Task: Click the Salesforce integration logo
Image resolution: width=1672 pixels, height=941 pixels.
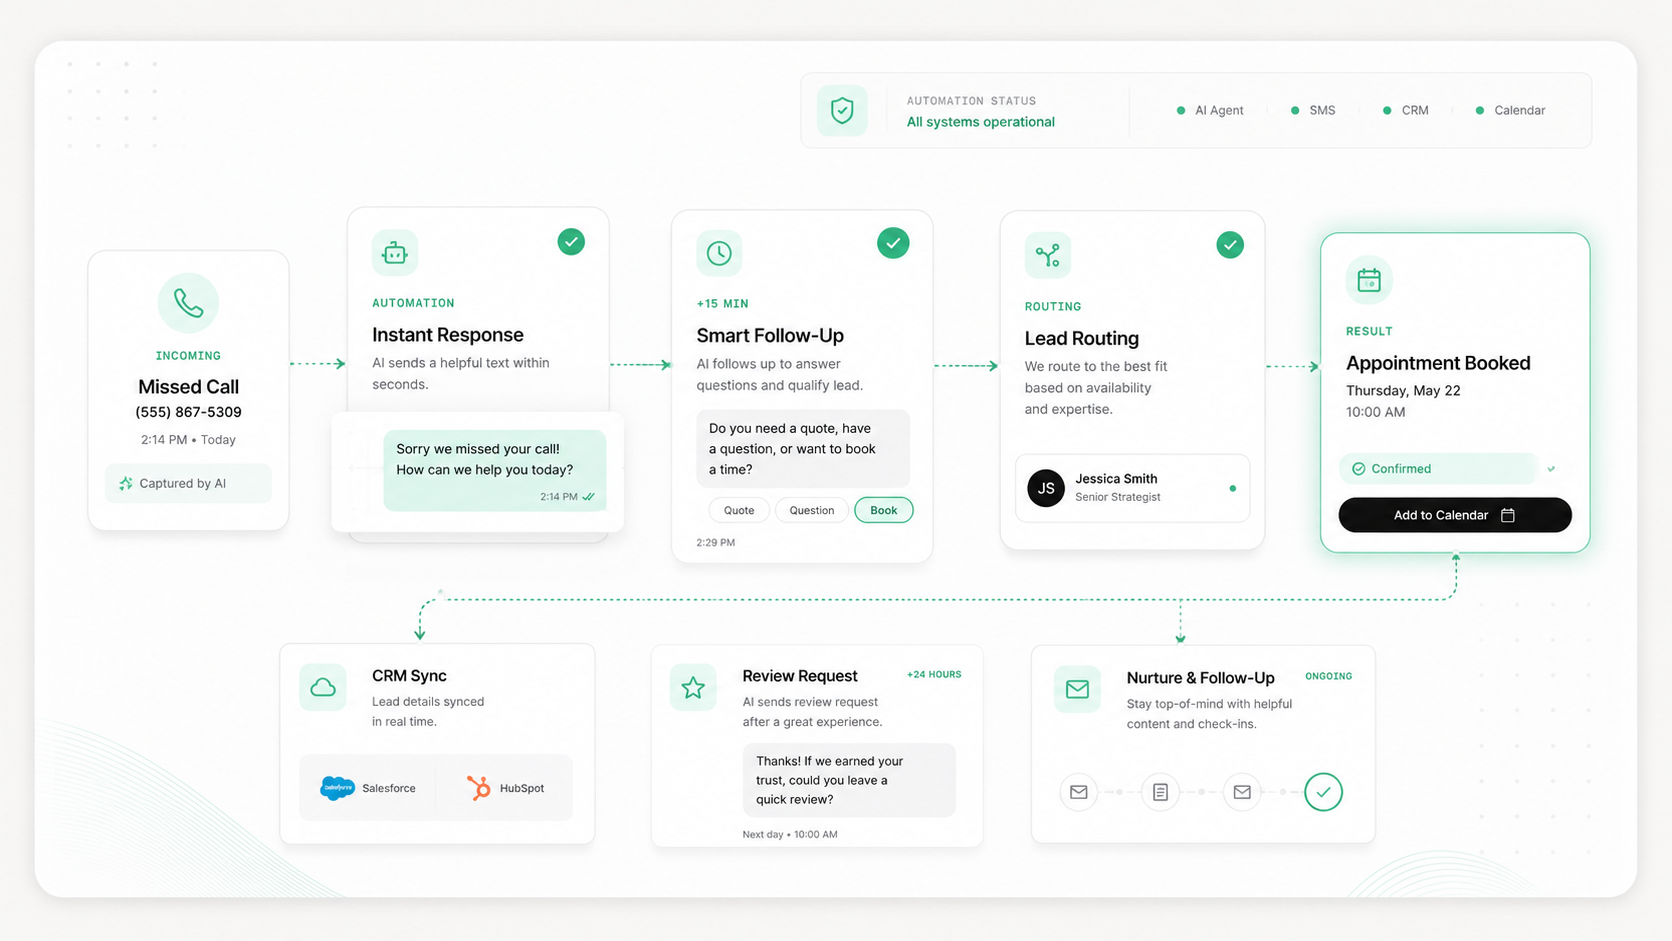Action: [x=337, y=788]
